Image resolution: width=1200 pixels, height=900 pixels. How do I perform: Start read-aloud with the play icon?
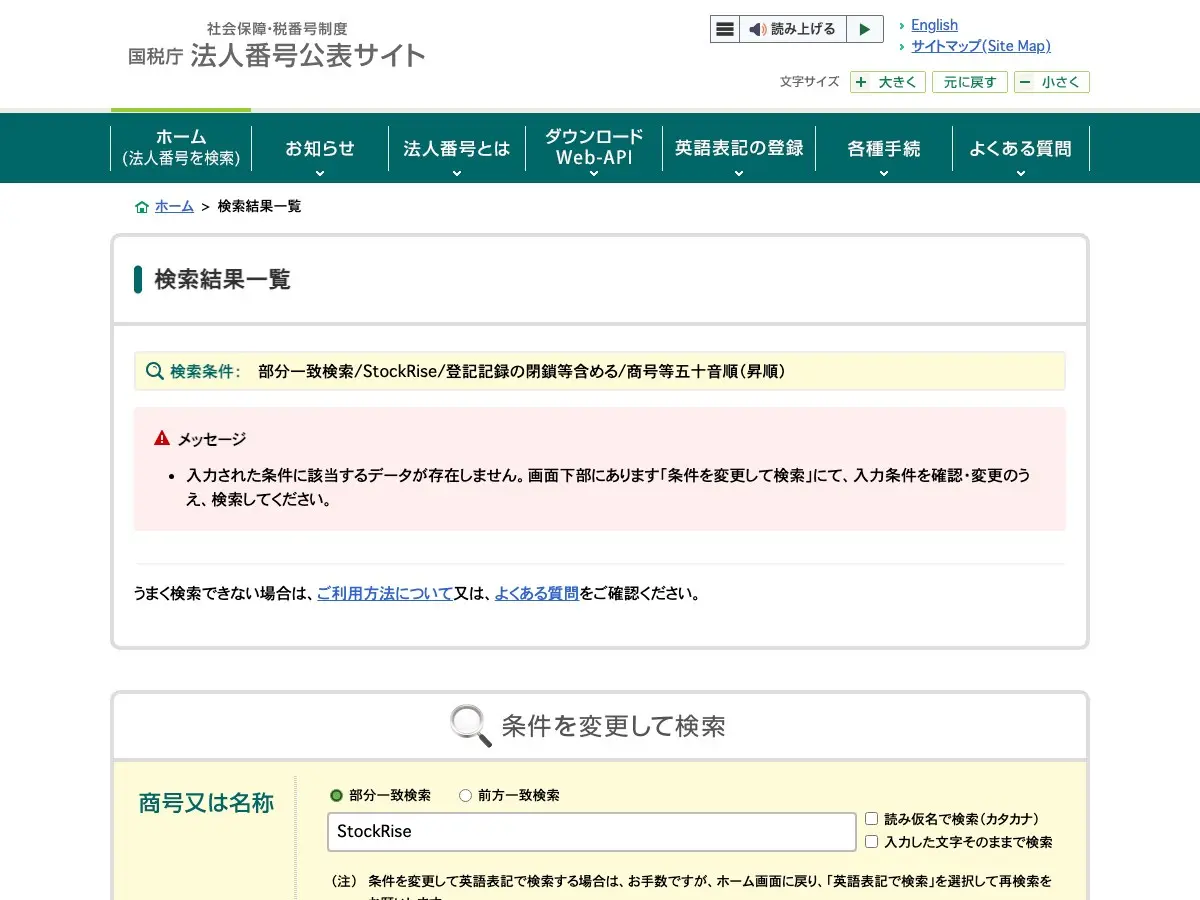[865, 29]
